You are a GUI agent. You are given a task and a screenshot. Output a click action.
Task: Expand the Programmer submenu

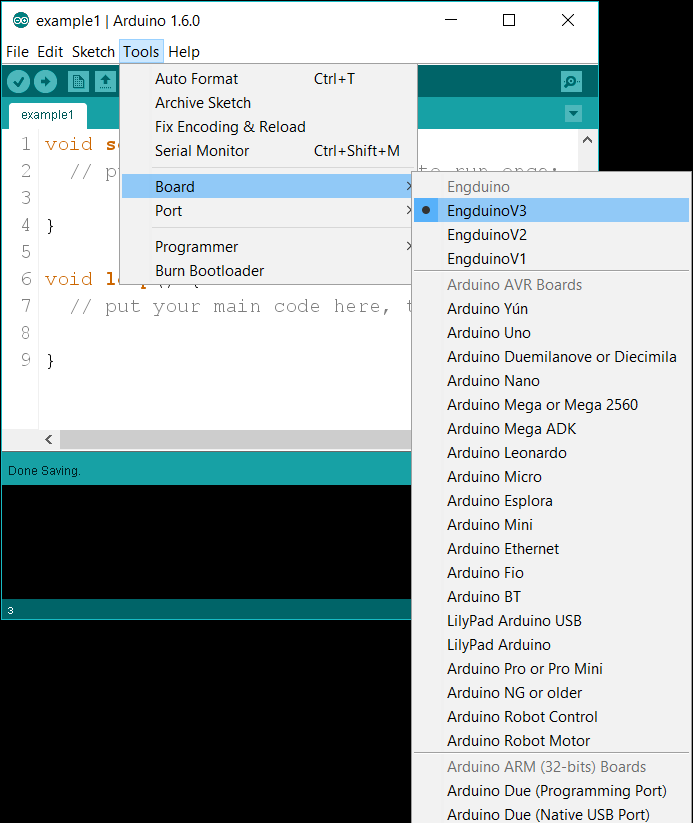267,247
